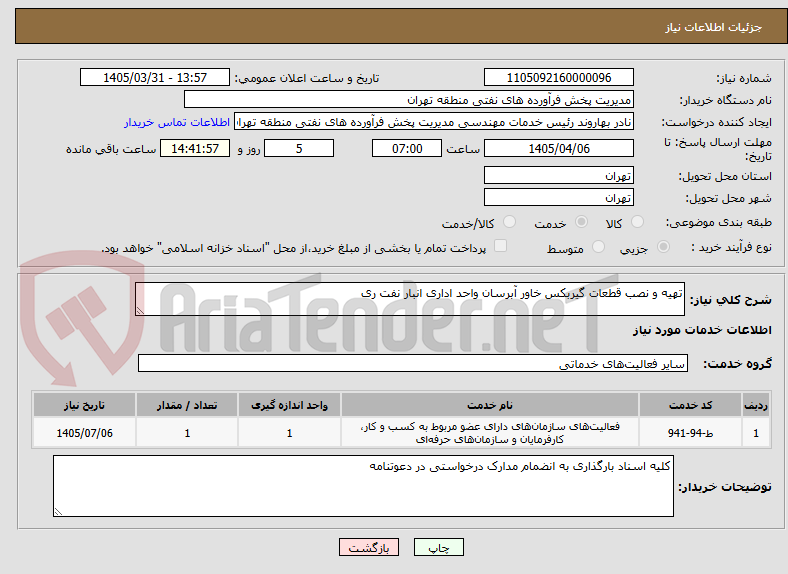
Task: Click the response deadline date 1405/04/06
Action: point(558,148)
